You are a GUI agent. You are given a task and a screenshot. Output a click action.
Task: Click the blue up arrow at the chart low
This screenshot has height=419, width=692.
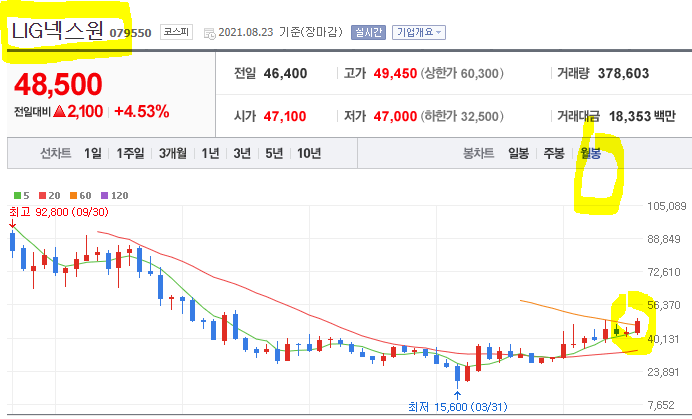tap(457, 395)
